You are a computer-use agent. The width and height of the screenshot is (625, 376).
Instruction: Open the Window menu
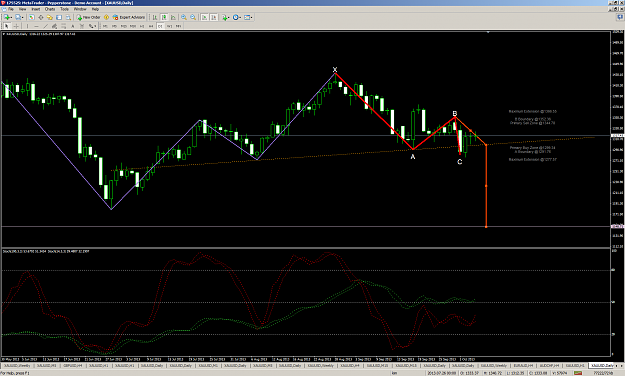(x=80, y=9)
